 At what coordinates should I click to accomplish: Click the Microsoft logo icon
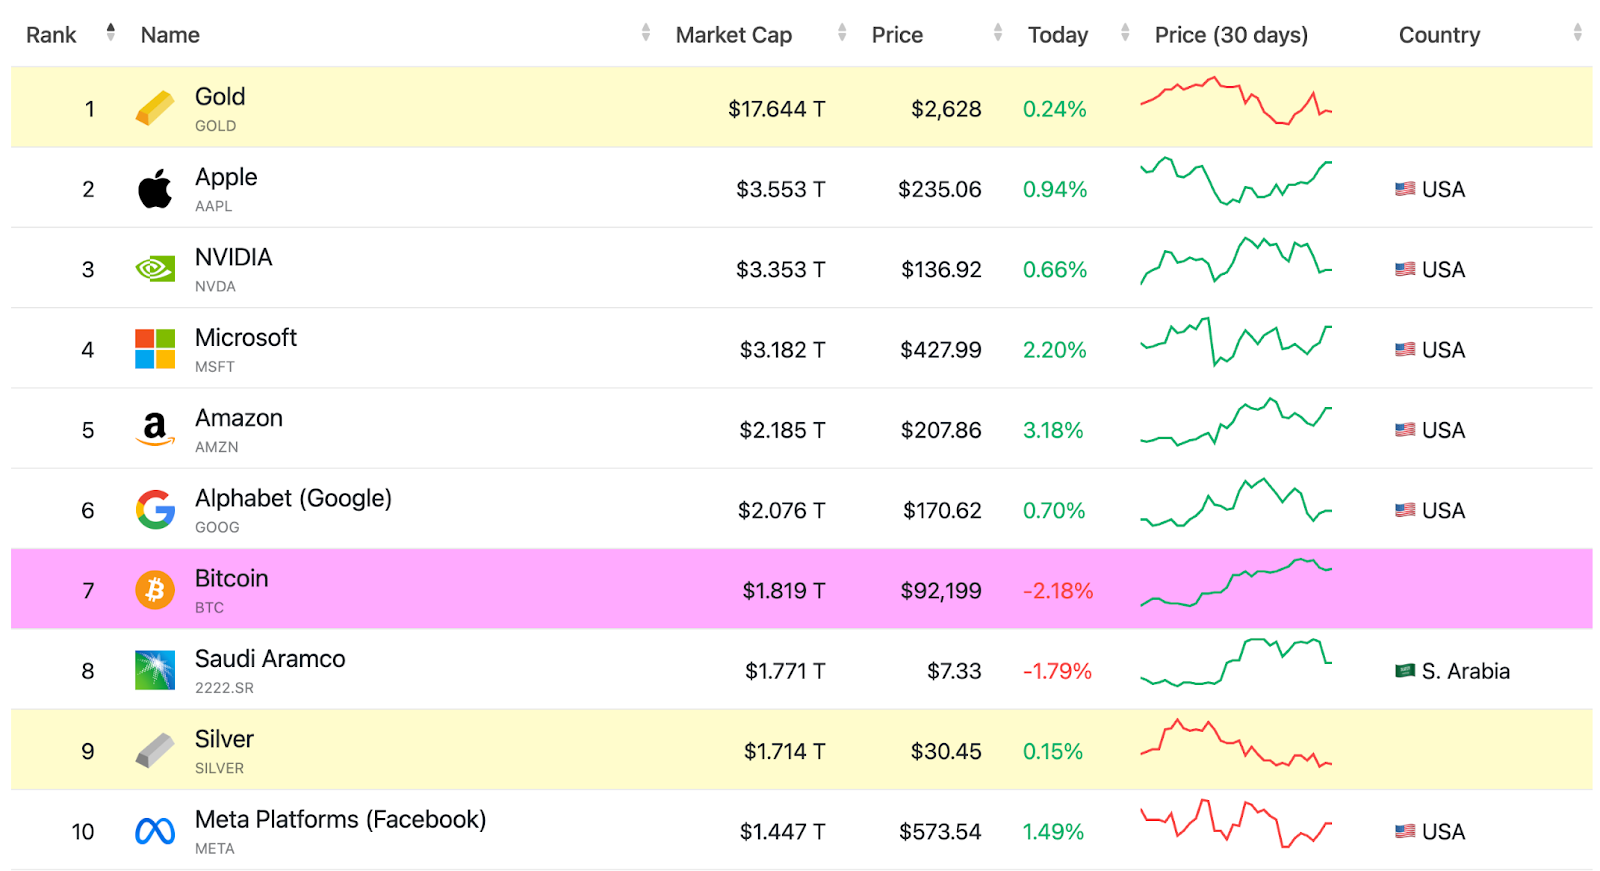pyautogui.click(x=155, y=349)
